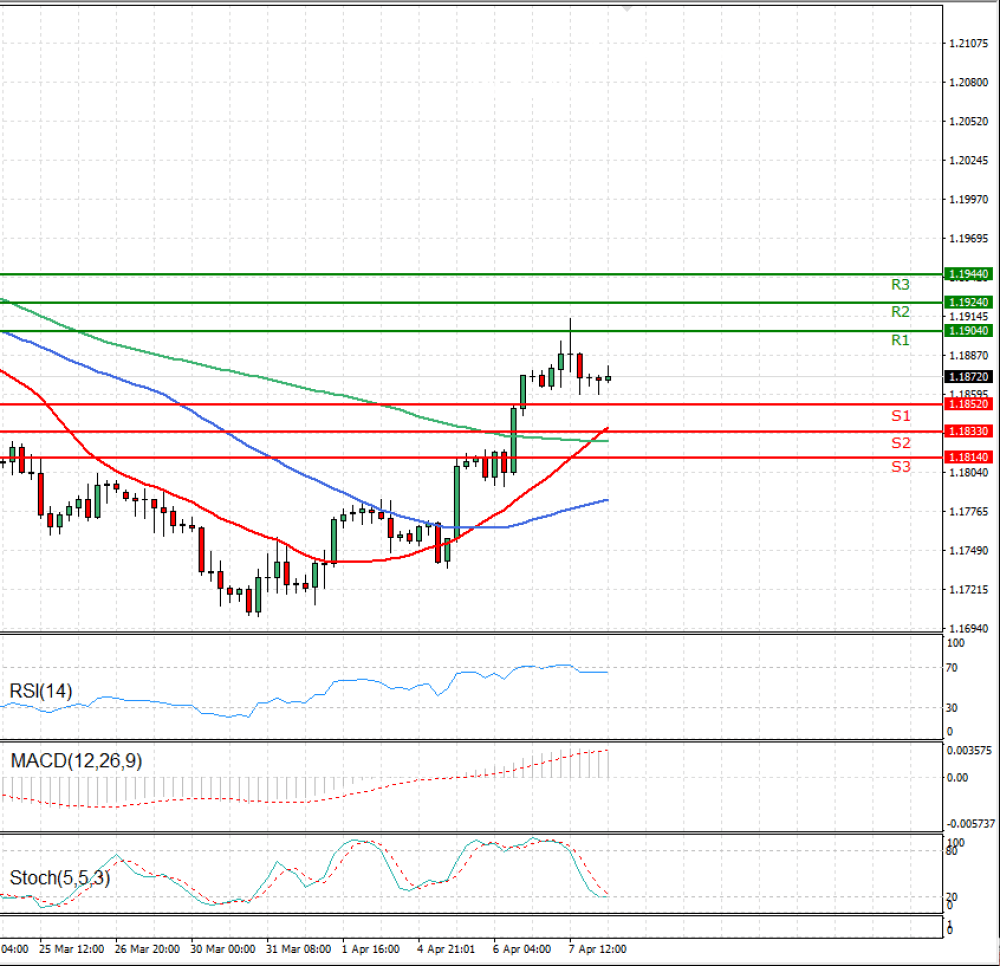
Task: Click the R2 resistance label
Action: [900, 312]
